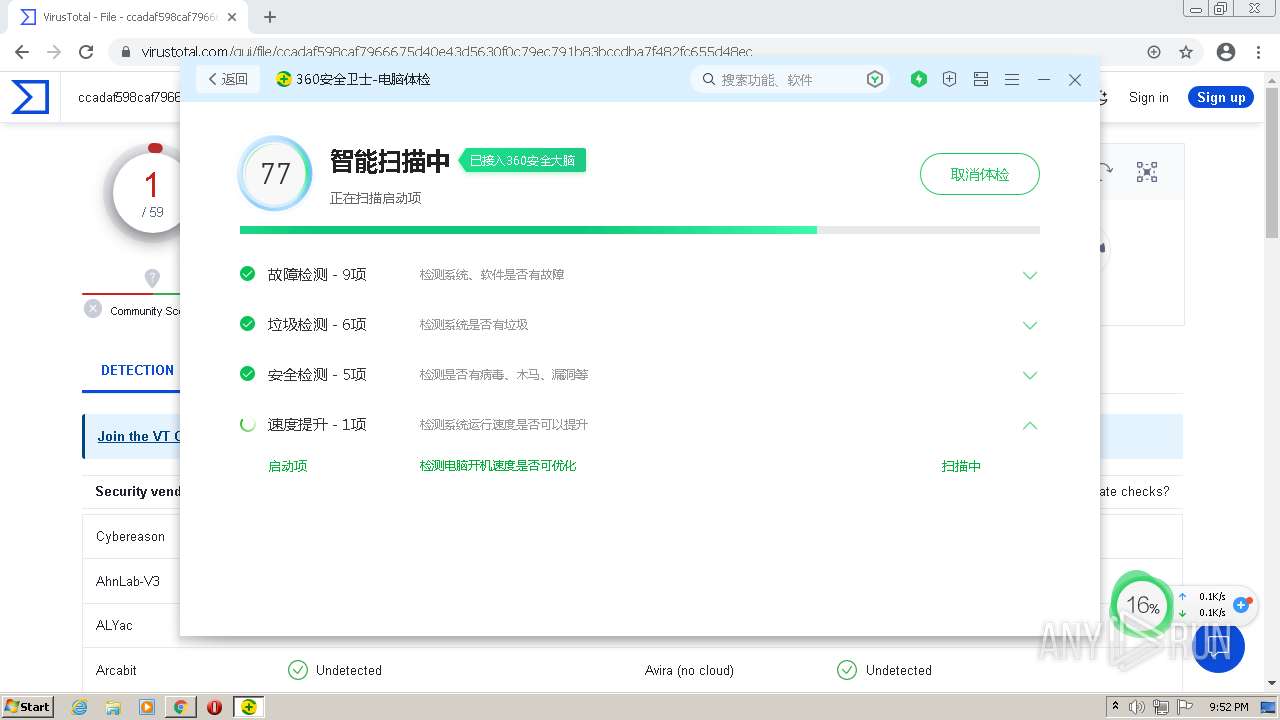
Task: Switch to the 360 Safe taskbar icon
Action: pyautogui.click(x=248, y=707)
